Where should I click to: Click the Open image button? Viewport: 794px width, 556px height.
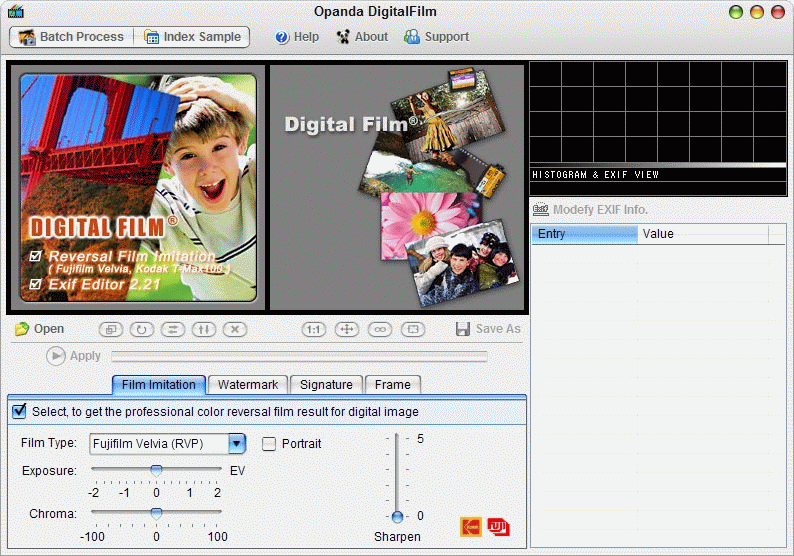click(39, 329)
